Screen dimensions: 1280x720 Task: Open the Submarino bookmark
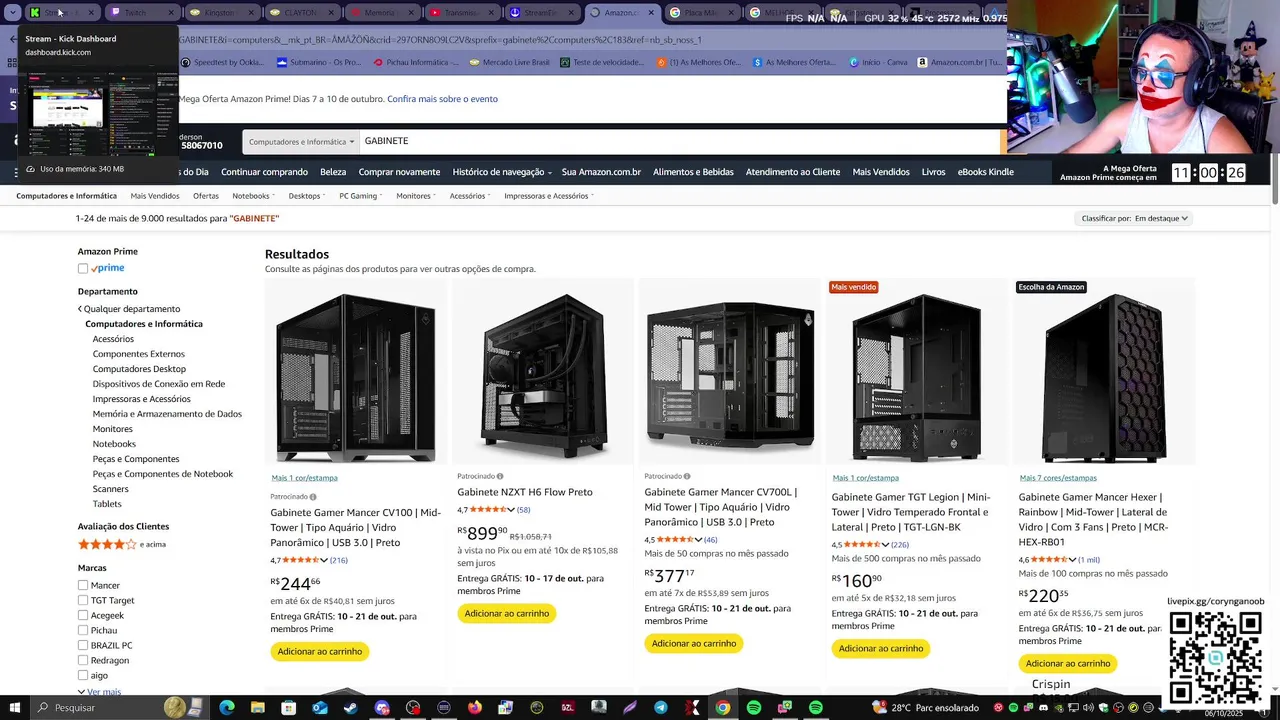click(x=319, y=62)
